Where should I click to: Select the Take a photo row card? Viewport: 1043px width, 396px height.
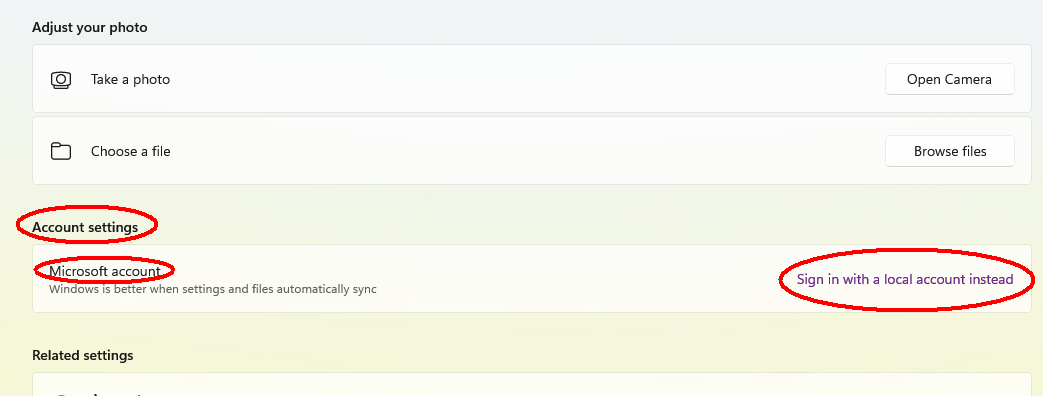[x=532, y=79]
